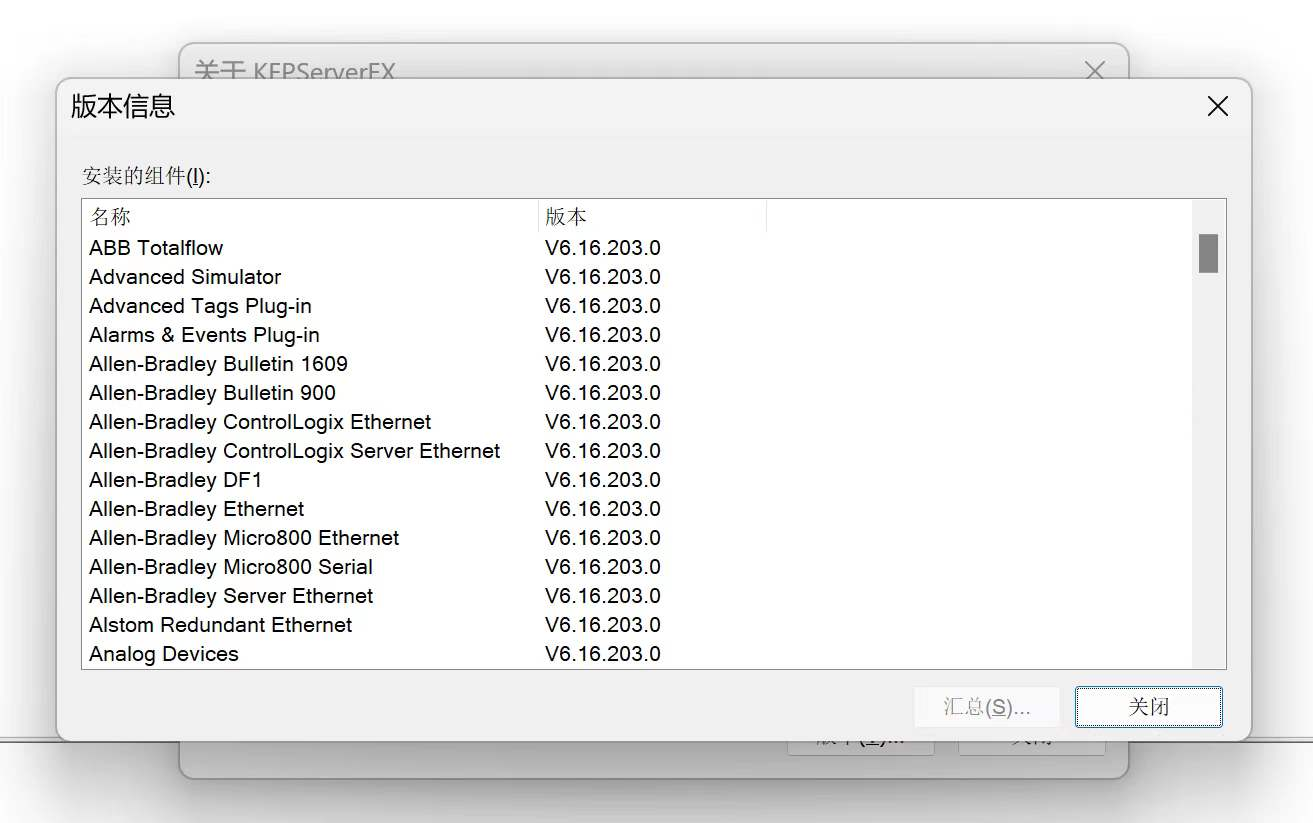Click the 版本 column header

click(x=566, y=217)
